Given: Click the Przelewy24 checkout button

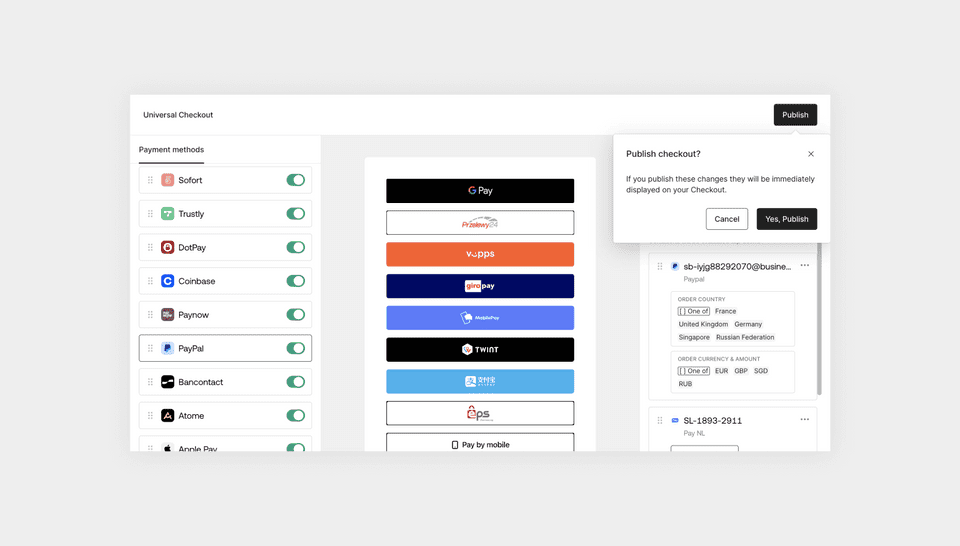Looking at the screenshot, I should pyautogui.click(x=480, y=223).
